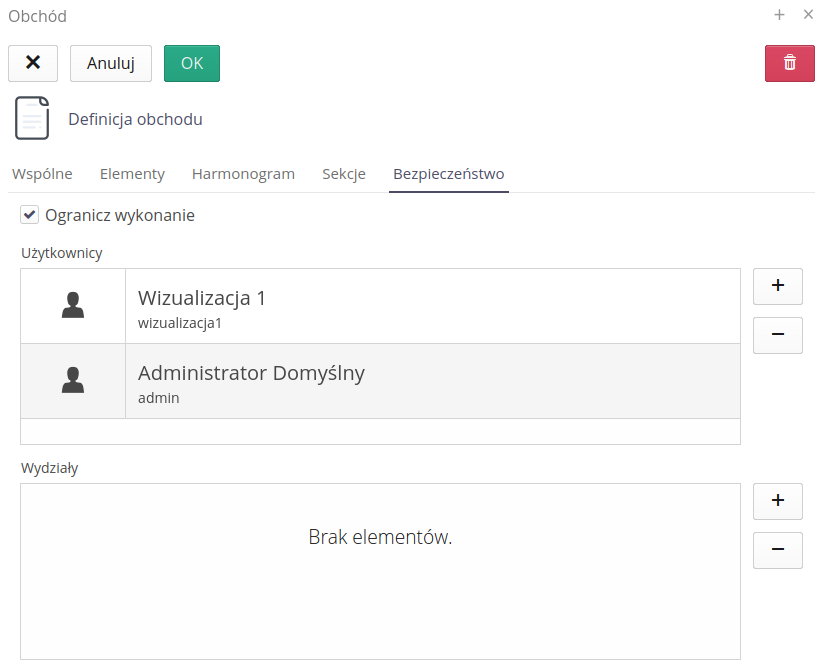Add a user with the plus button
The width and height of the screenshot is (821, 672).
coord(777,286)
